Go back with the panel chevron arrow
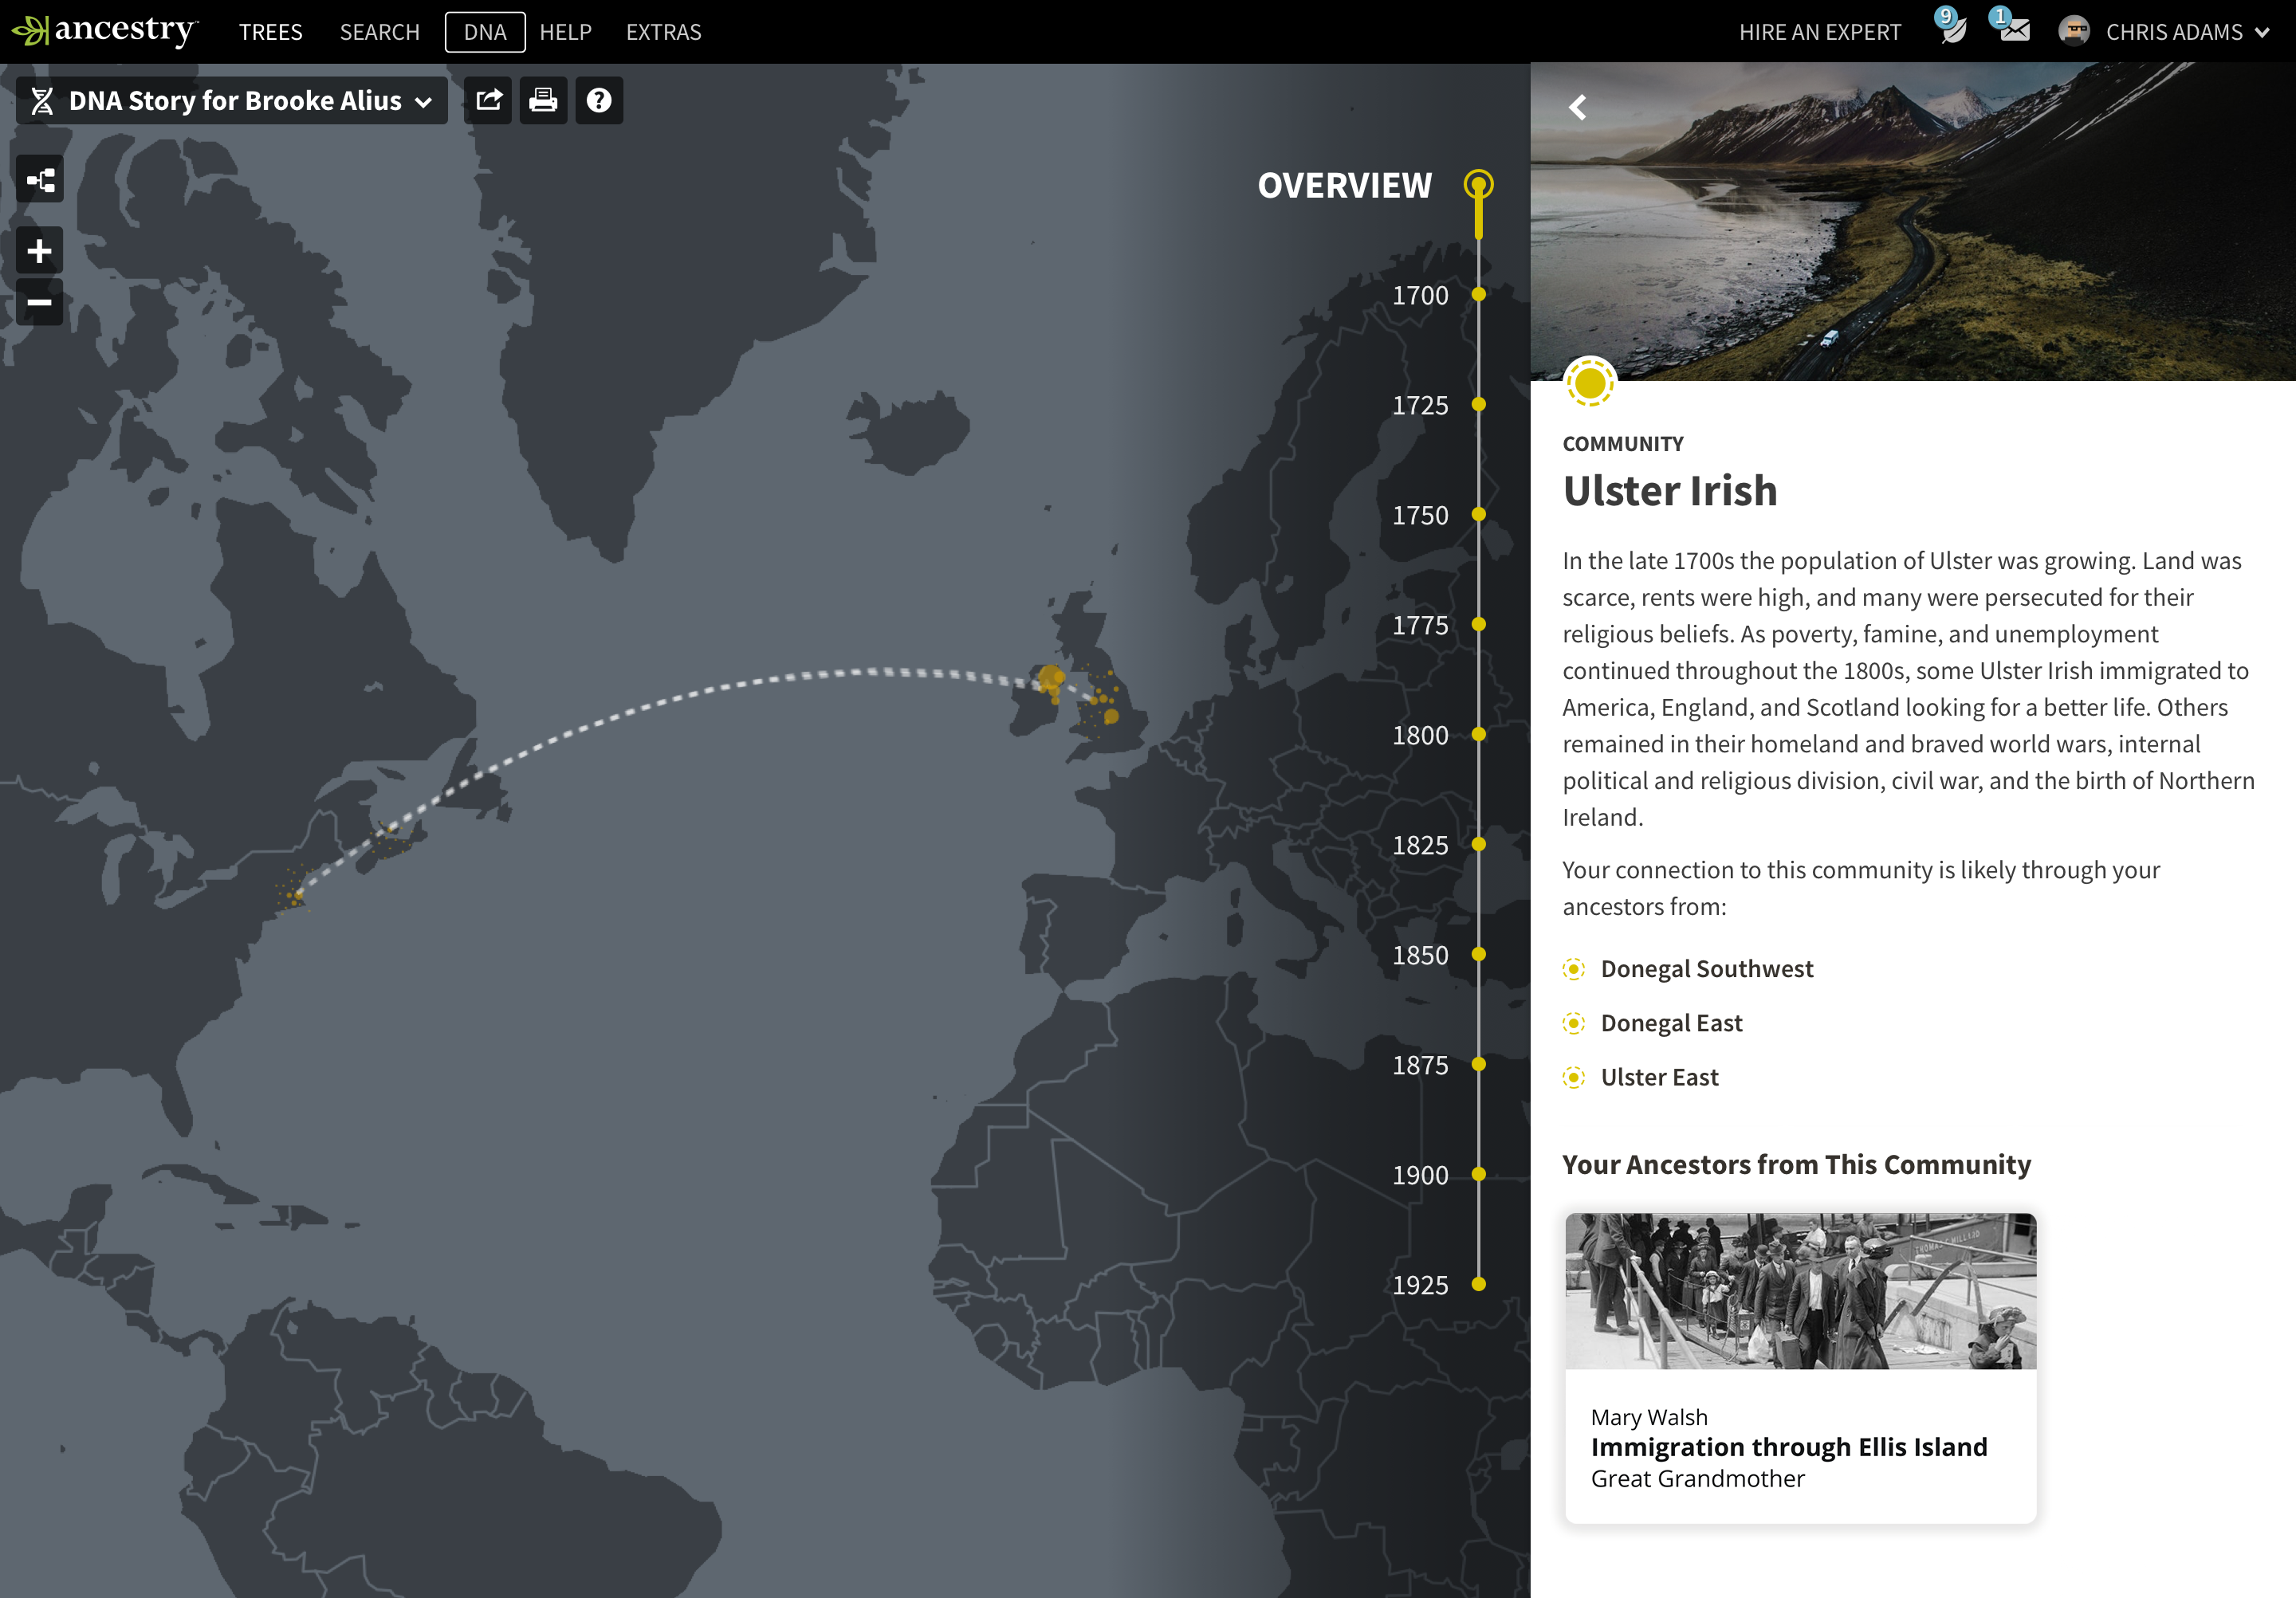Viewport: 2296px width, 1598px height. pos(1577,107)
